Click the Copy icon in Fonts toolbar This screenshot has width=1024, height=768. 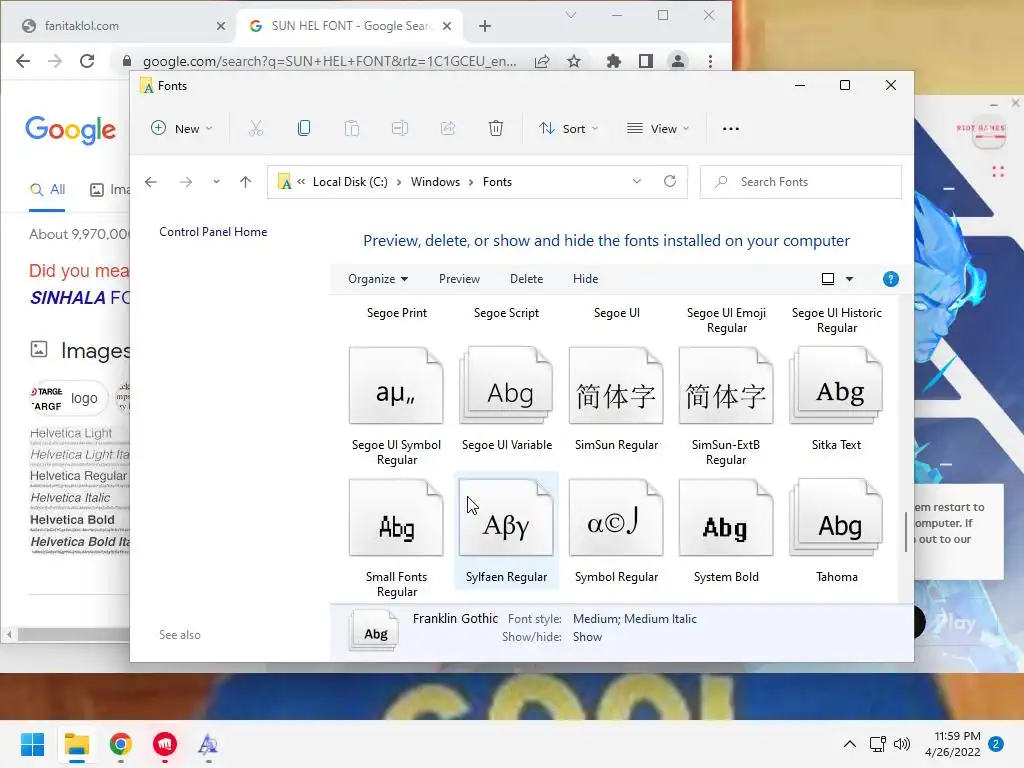(x=304, y=129)
